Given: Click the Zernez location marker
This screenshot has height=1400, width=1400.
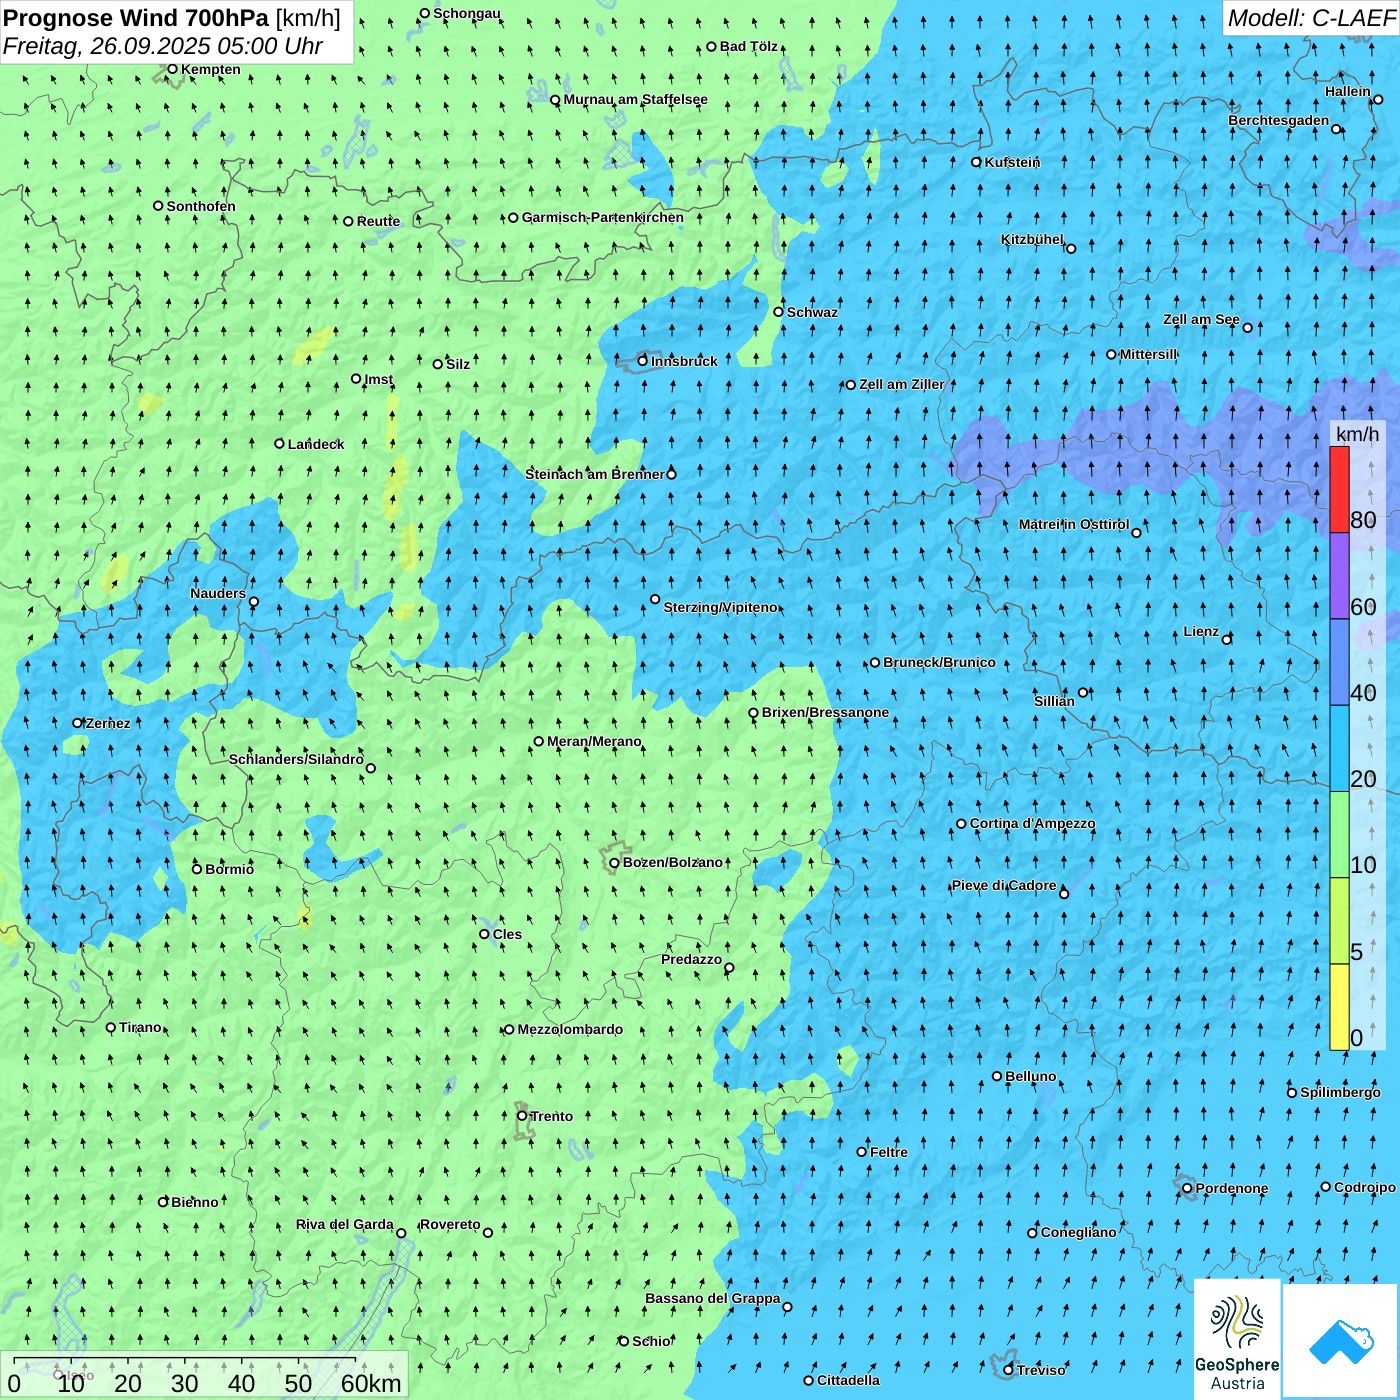Looking at the screenshot, I should (x=78, y=723).
